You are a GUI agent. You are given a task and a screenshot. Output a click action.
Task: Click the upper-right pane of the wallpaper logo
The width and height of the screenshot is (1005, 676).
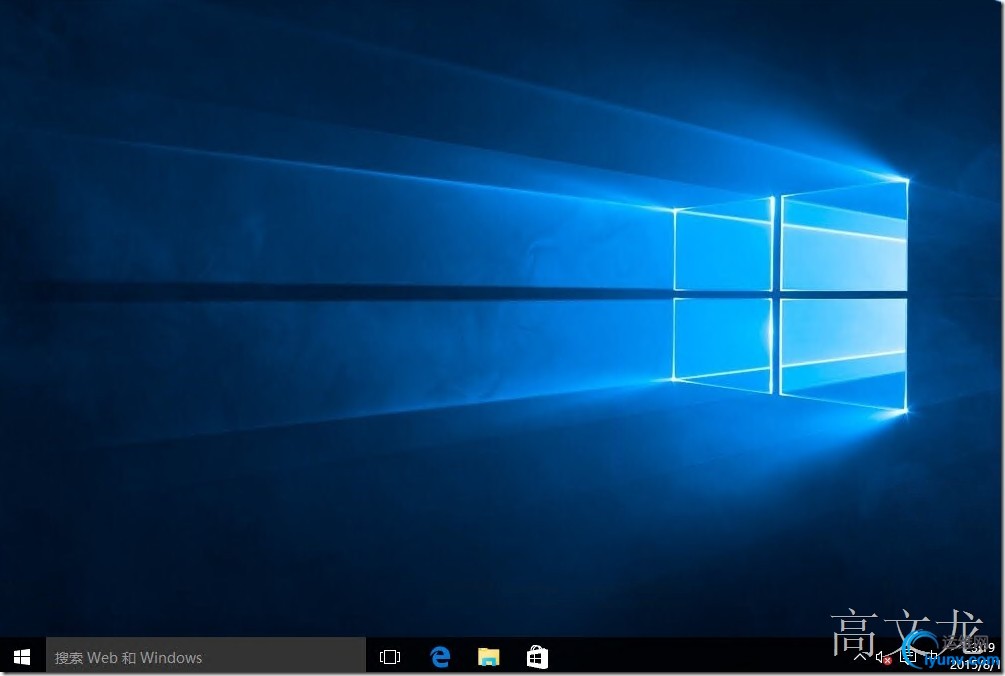point(844,240)
